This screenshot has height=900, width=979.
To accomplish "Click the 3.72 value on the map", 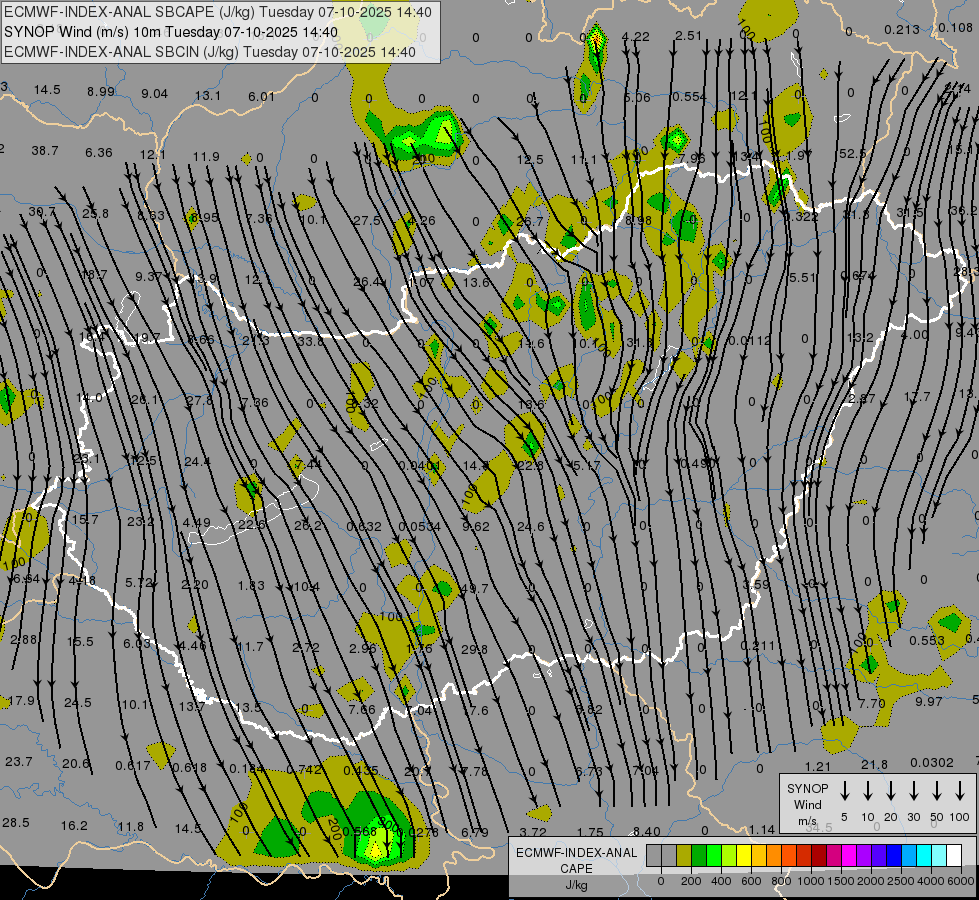I will point(533,832).
